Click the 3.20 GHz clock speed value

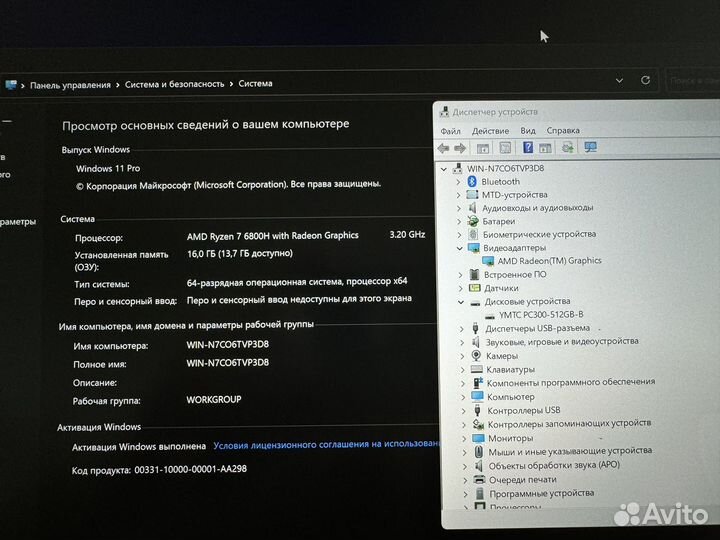[407, 234]
